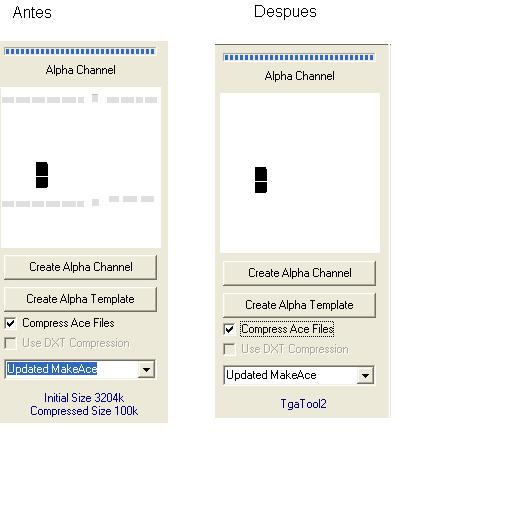This screenshot has height=512, width=512.
Task: Click Create Alpha Channel in Antes panel
Action: [80, 267]
